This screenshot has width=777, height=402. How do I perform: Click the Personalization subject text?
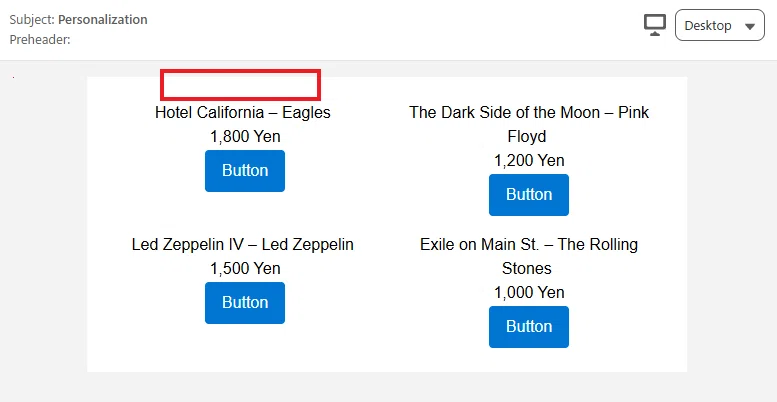point(103,20)
